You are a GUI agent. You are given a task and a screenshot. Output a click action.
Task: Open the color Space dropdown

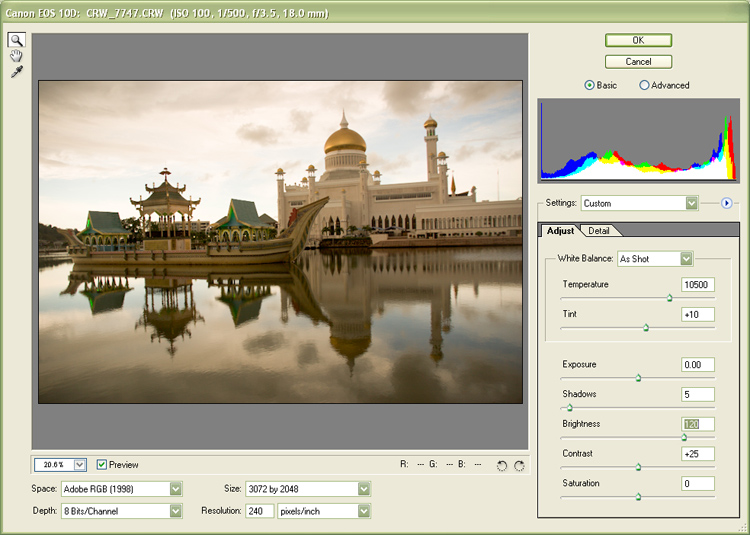pos(175,489)
